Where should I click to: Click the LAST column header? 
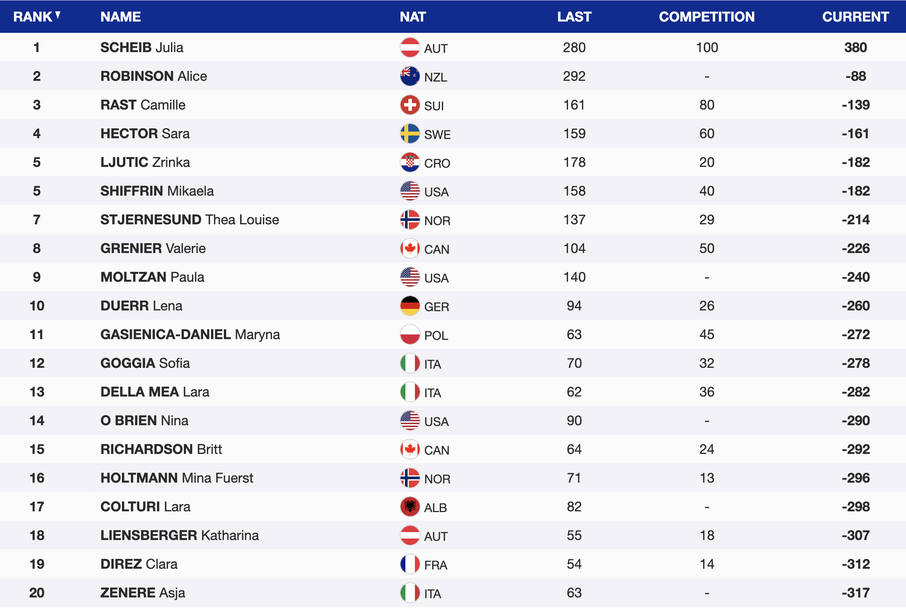(574, 17)
